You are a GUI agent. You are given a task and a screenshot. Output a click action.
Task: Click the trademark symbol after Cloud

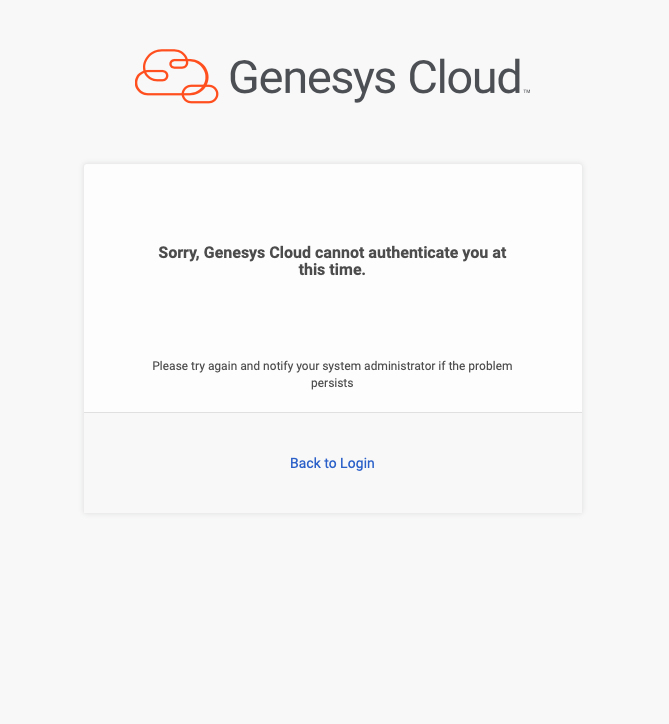click(527, 91)
